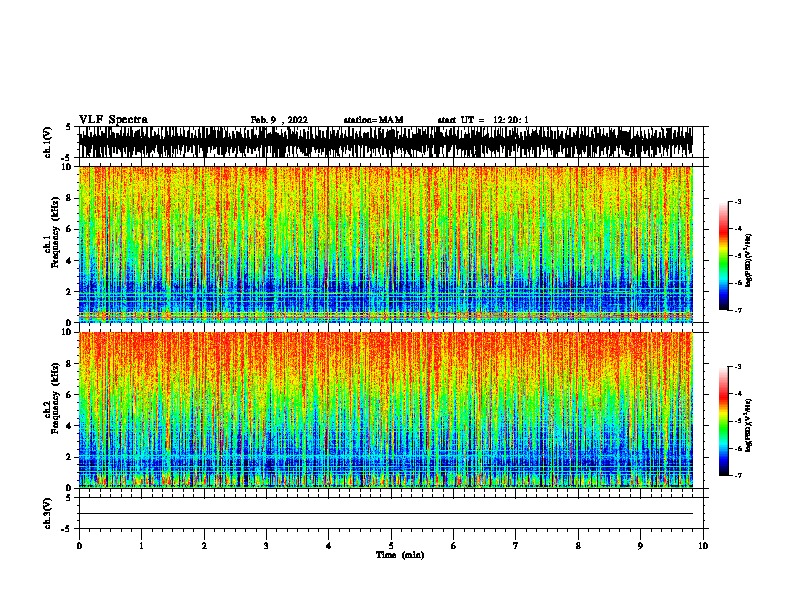Image resolution: width=792 pixels, height=612 pixels.
Task: Click the ch.1 frequency tick "4"
Action: tap(69, 261)
